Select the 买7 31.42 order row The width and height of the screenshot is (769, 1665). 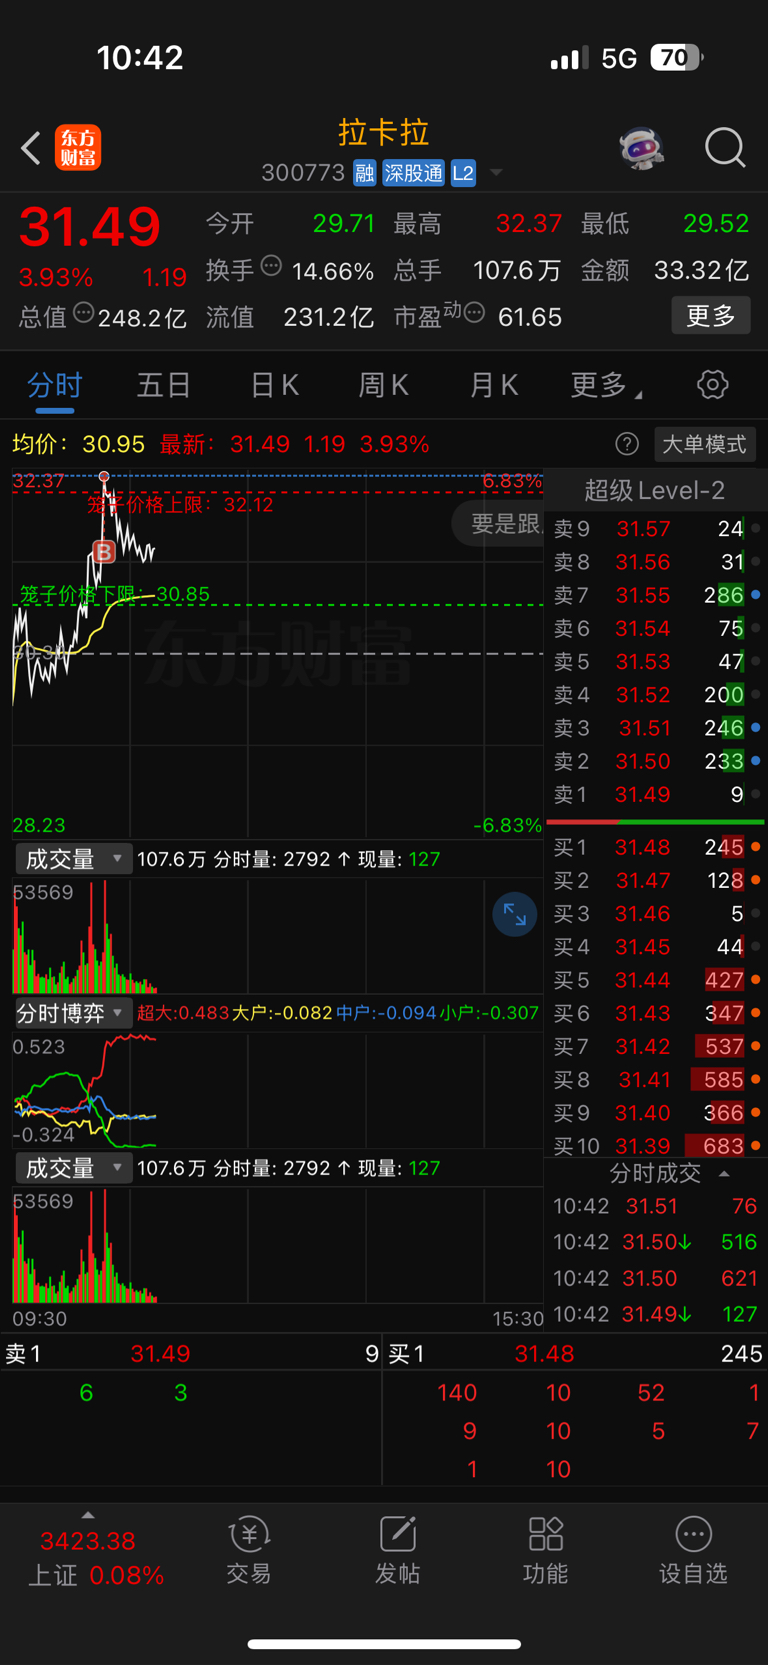pos(656,1046)
